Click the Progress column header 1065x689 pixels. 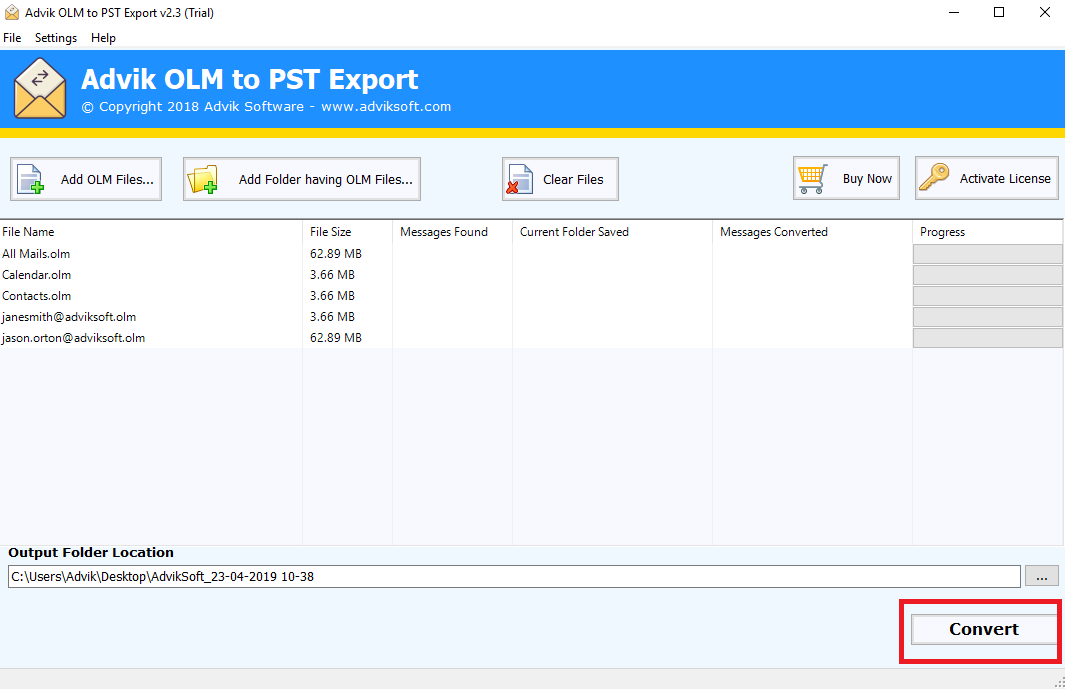pos(988,232)
